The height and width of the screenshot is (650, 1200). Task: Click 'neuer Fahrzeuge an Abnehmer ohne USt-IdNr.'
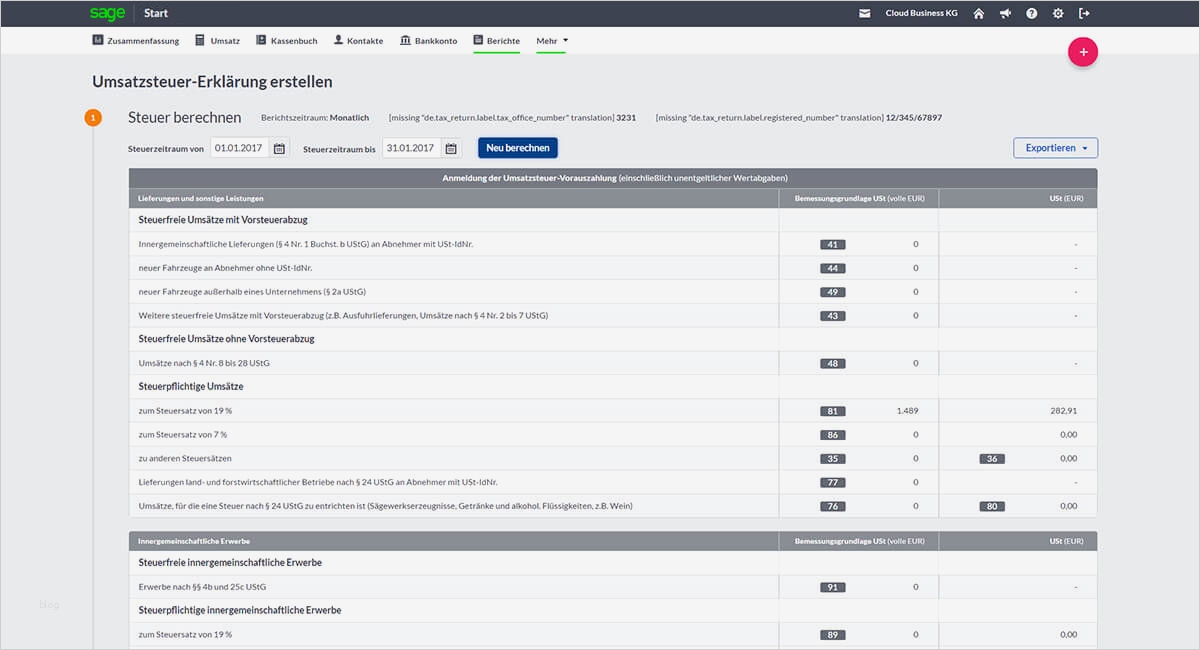click(x=224, y=268)
